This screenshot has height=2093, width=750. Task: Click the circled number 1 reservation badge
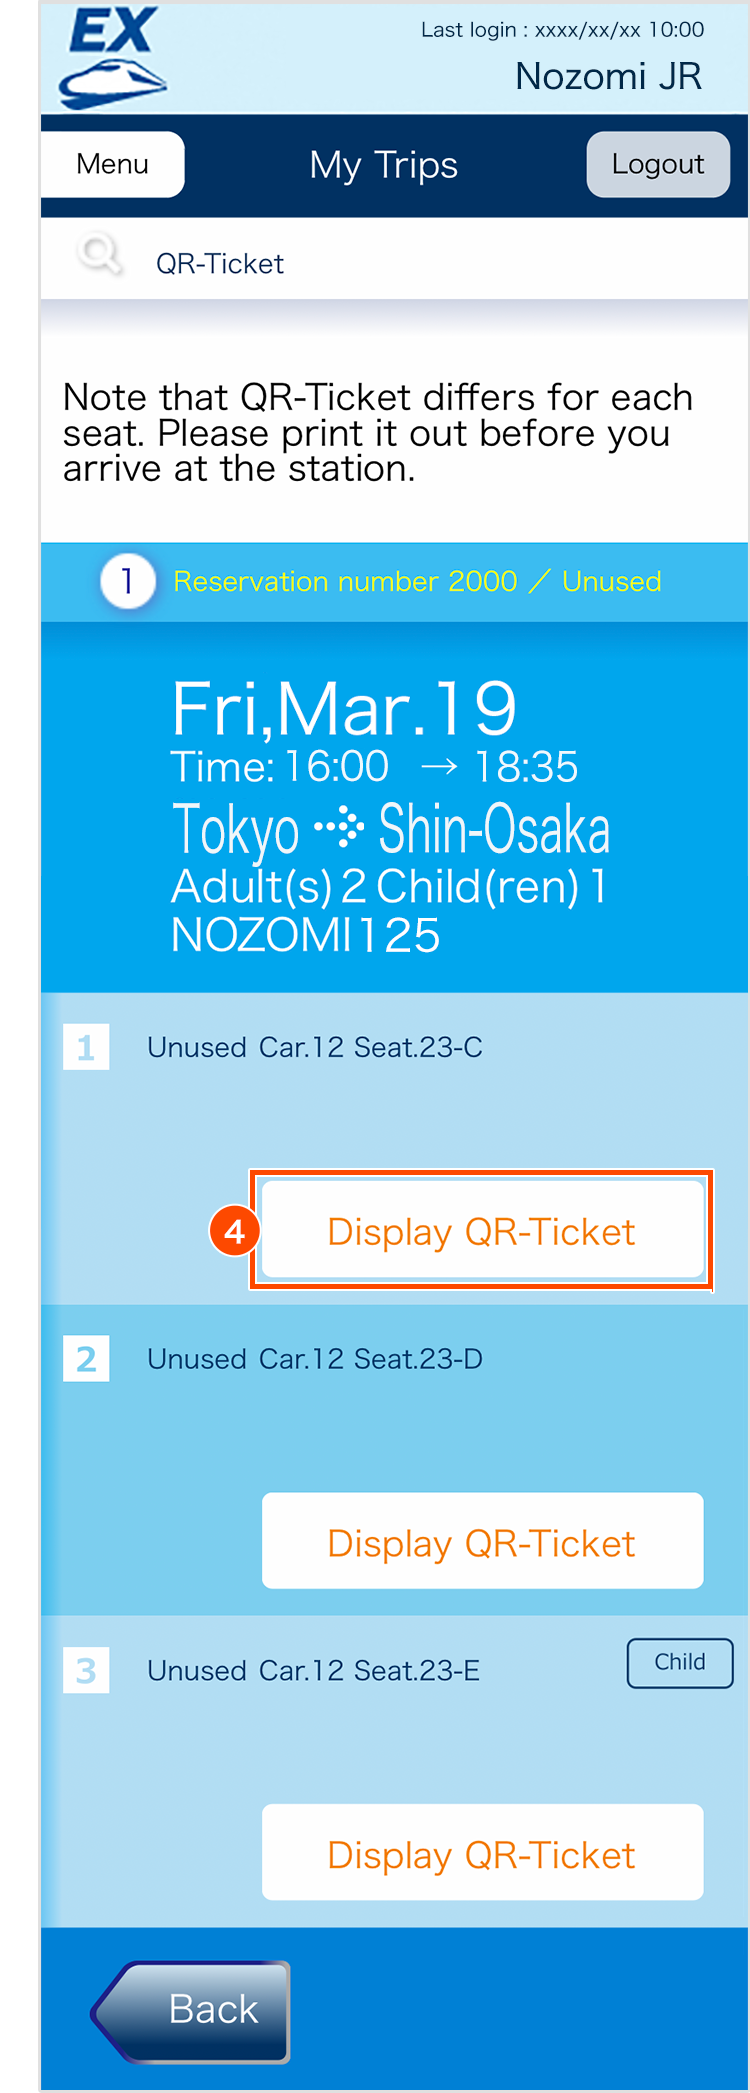tap(128, 581)
